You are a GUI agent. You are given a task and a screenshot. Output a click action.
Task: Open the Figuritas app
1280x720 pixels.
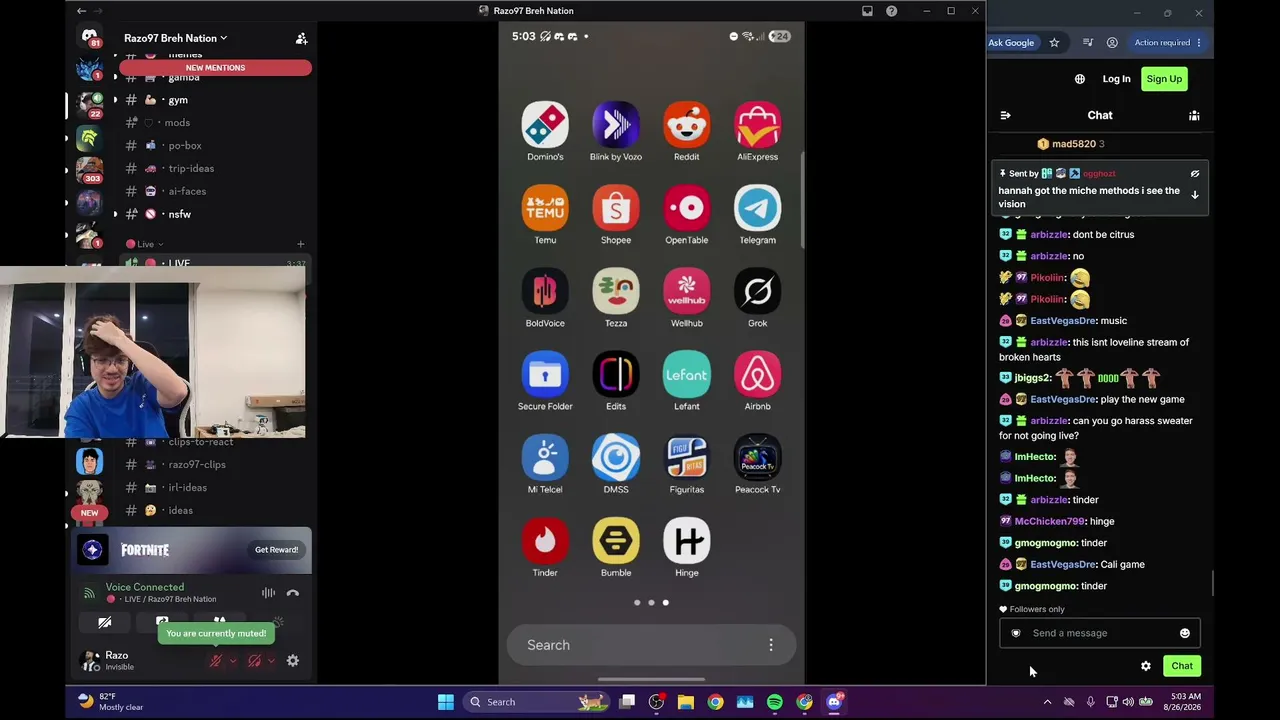687,458
